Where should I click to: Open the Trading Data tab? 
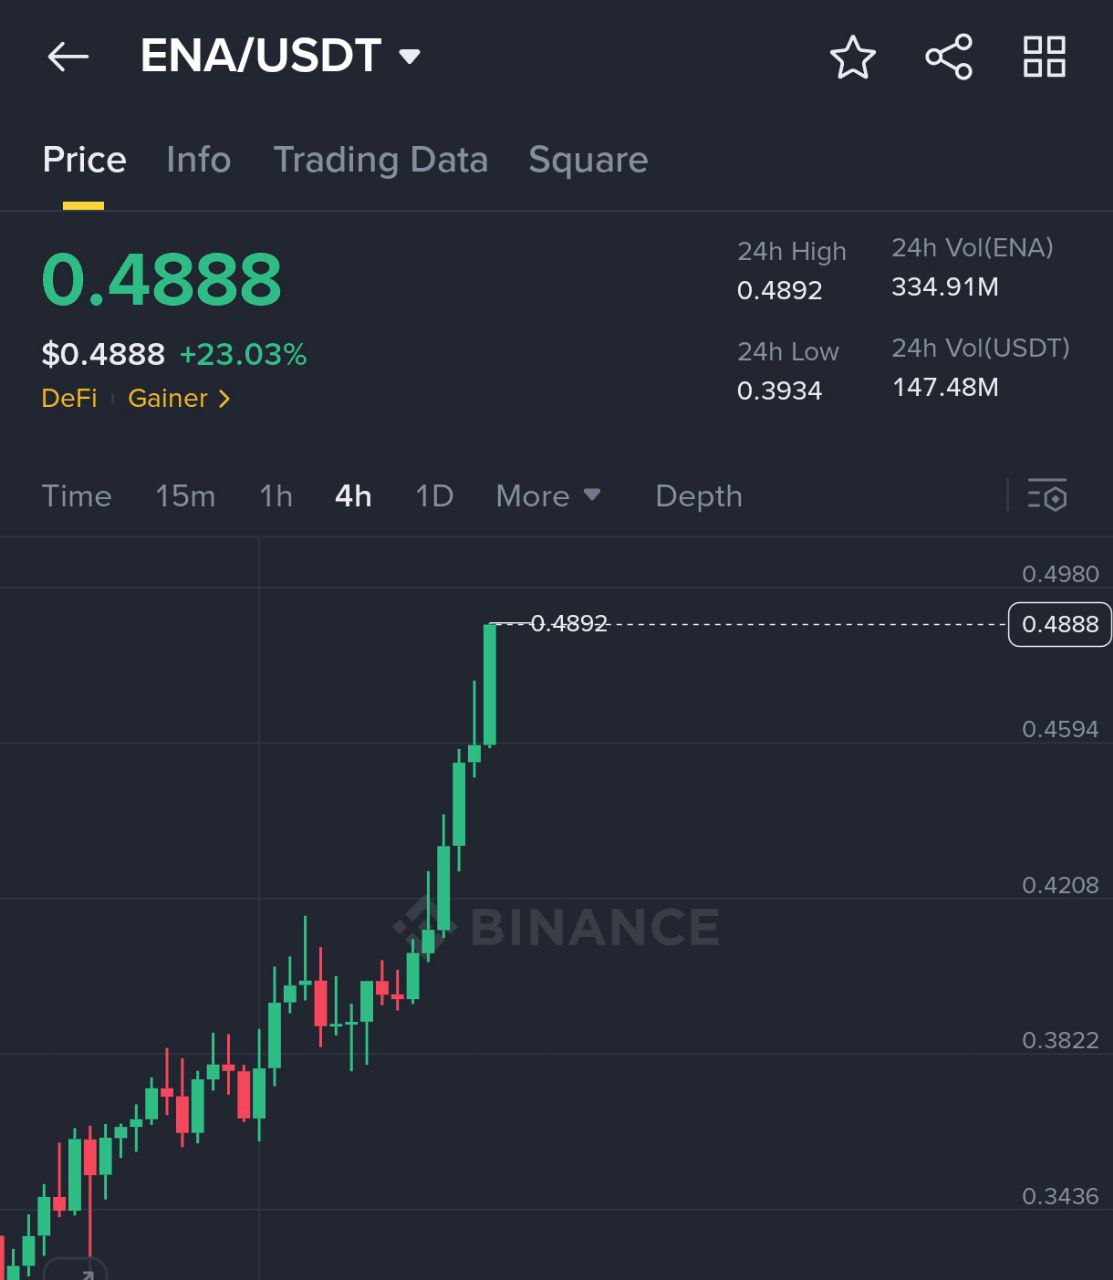coord(380,160)
